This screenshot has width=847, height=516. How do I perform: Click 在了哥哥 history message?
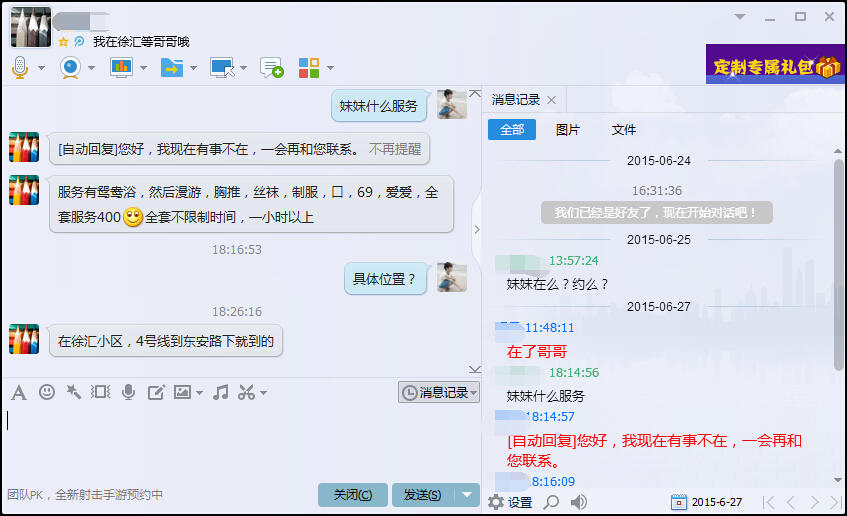pyautogui.click(x=537, y=352)
